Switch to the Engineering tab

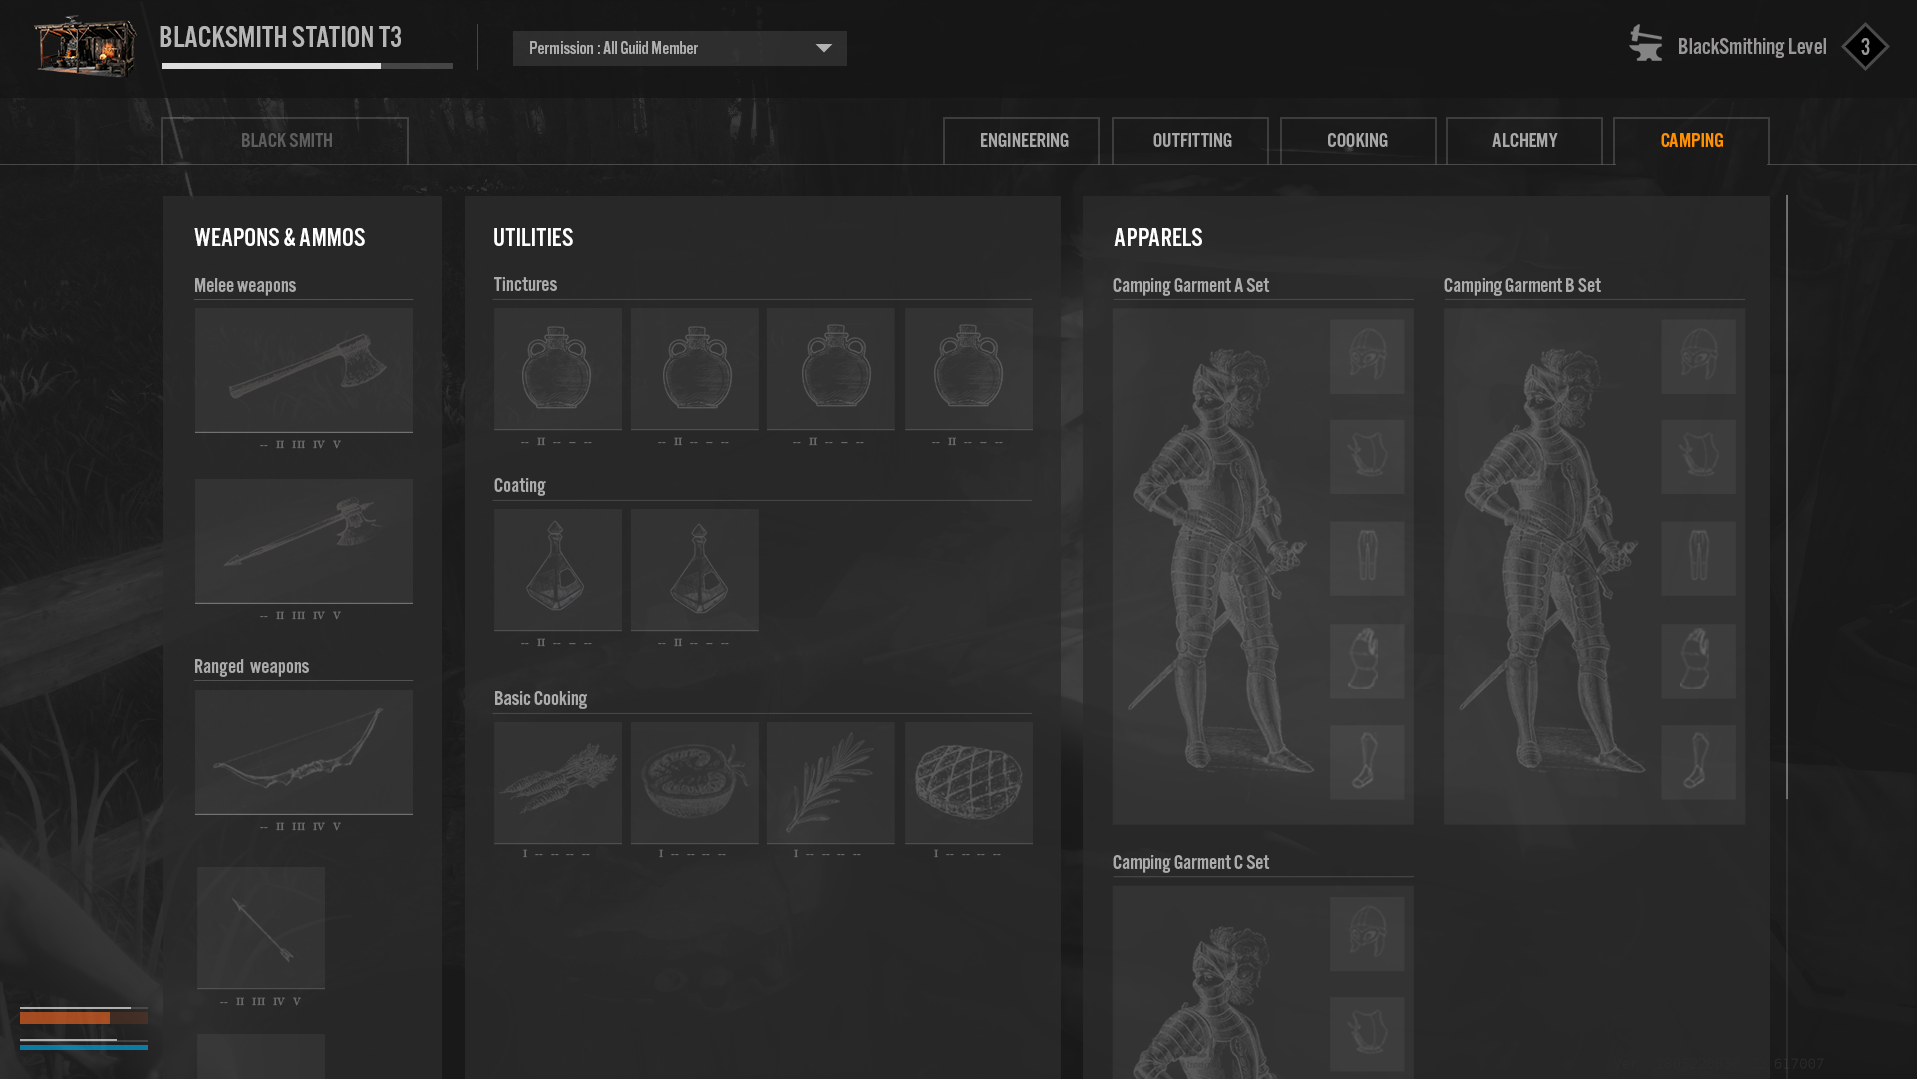[x=1021, y=141]
